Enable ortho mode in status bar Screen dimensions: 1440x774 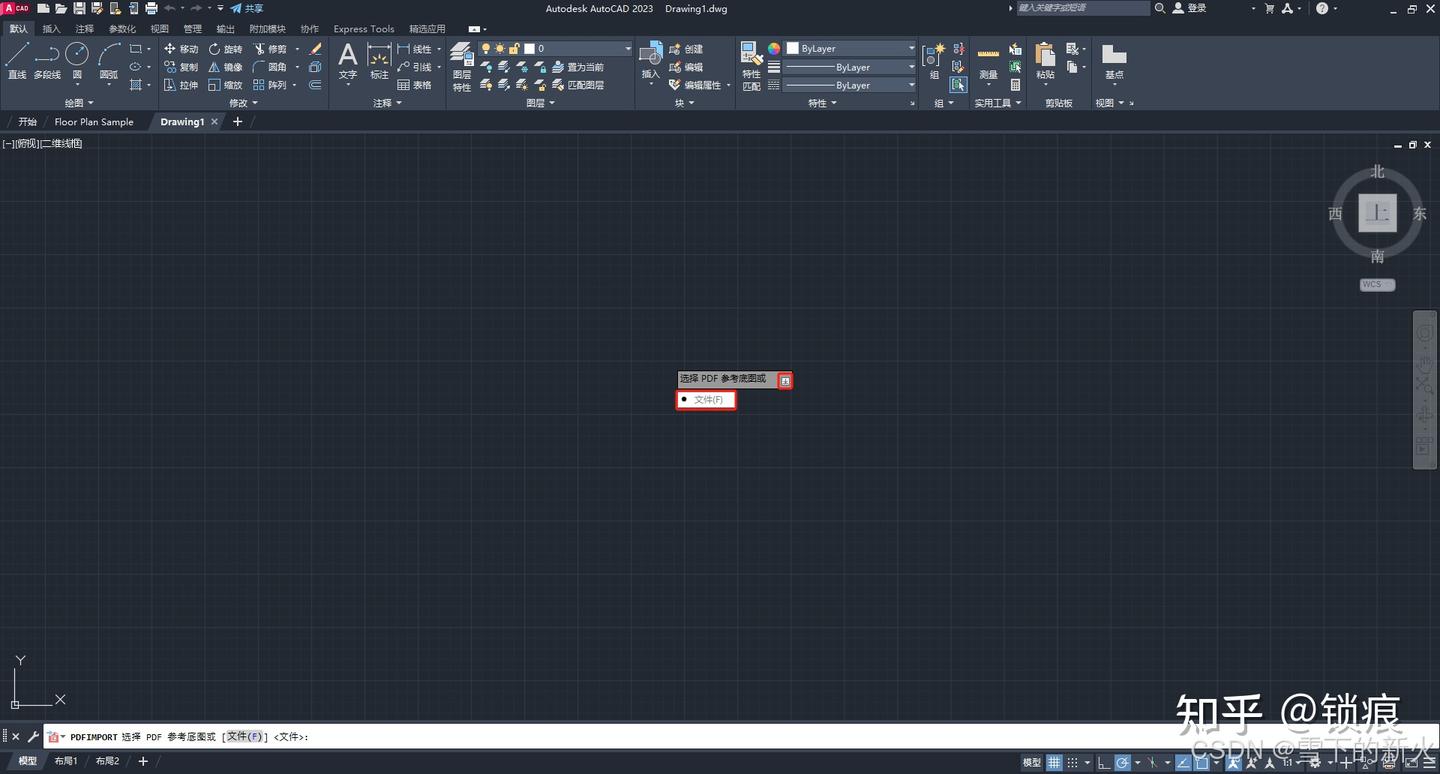(x=1102, y=761)
